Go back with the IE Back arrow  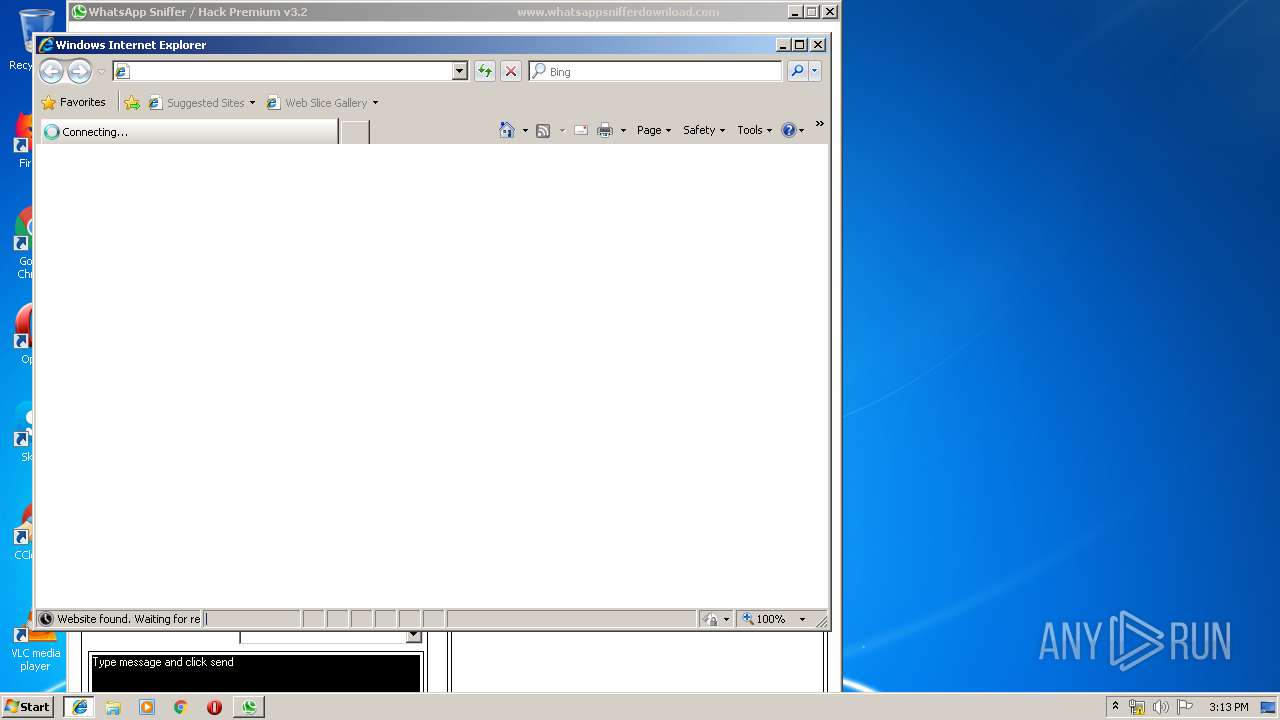click(x=51, y=71)
